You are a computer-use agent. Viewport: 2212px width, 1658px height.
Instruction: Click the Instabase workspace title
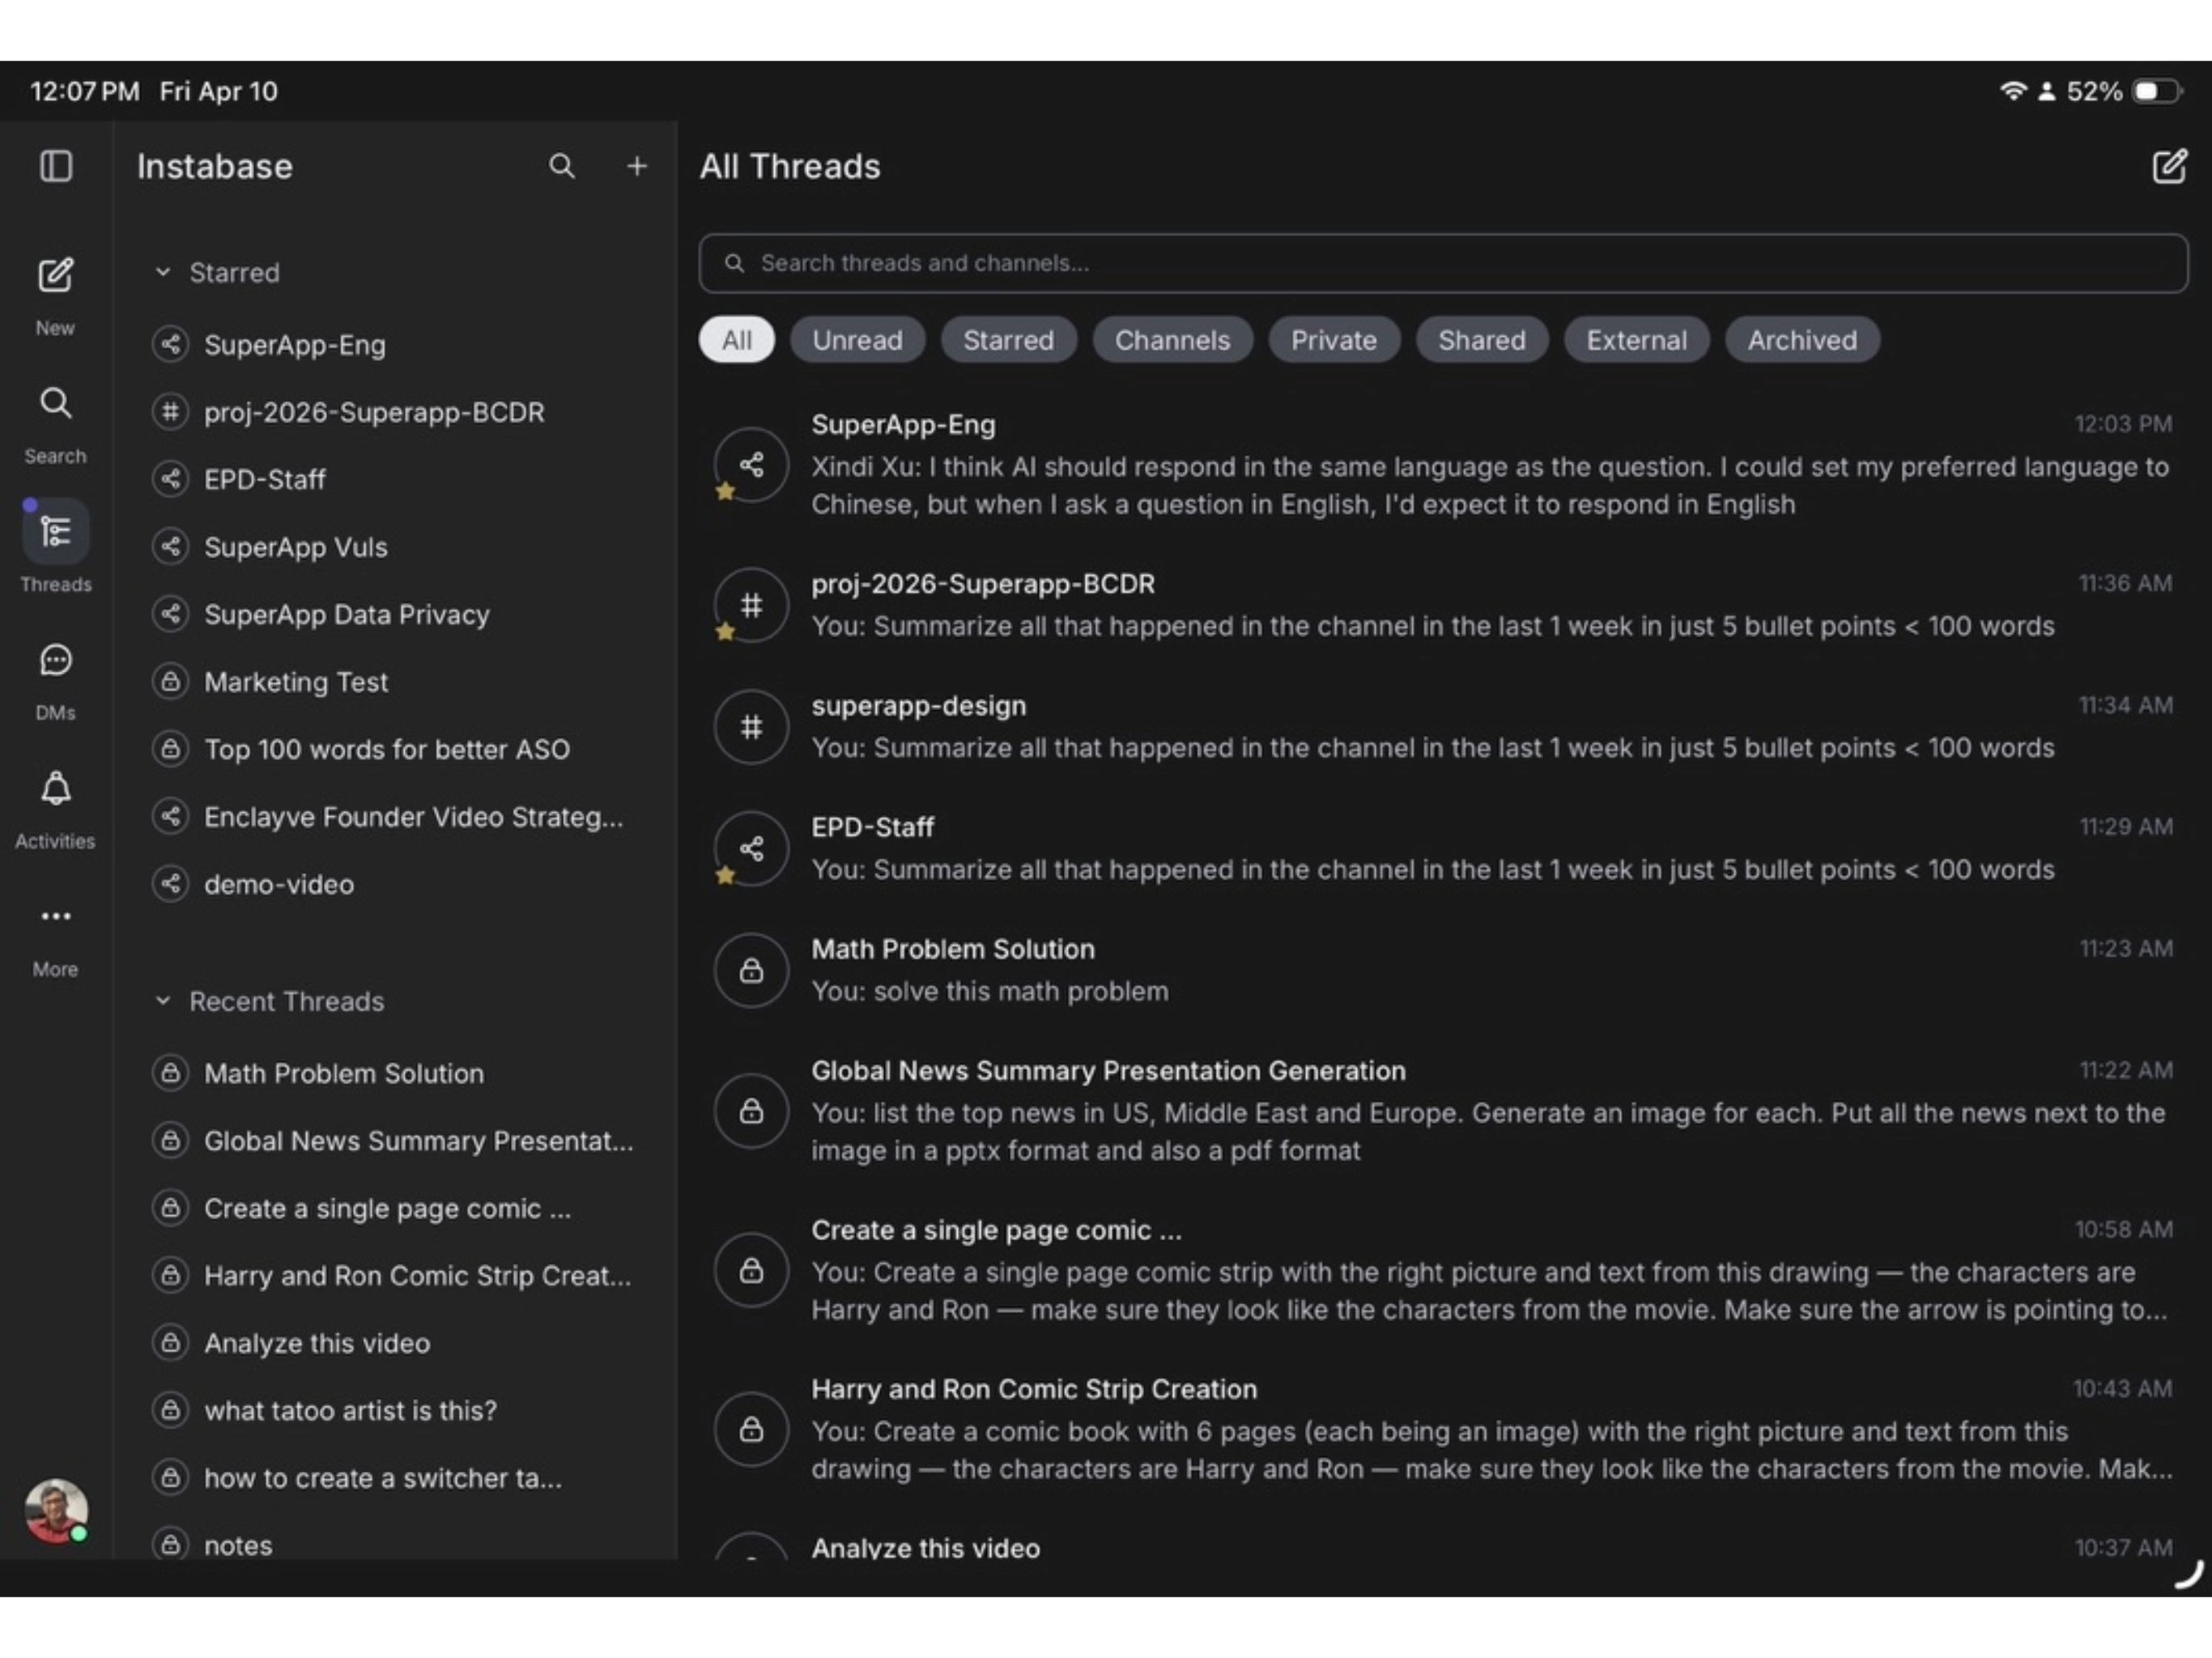215,166
